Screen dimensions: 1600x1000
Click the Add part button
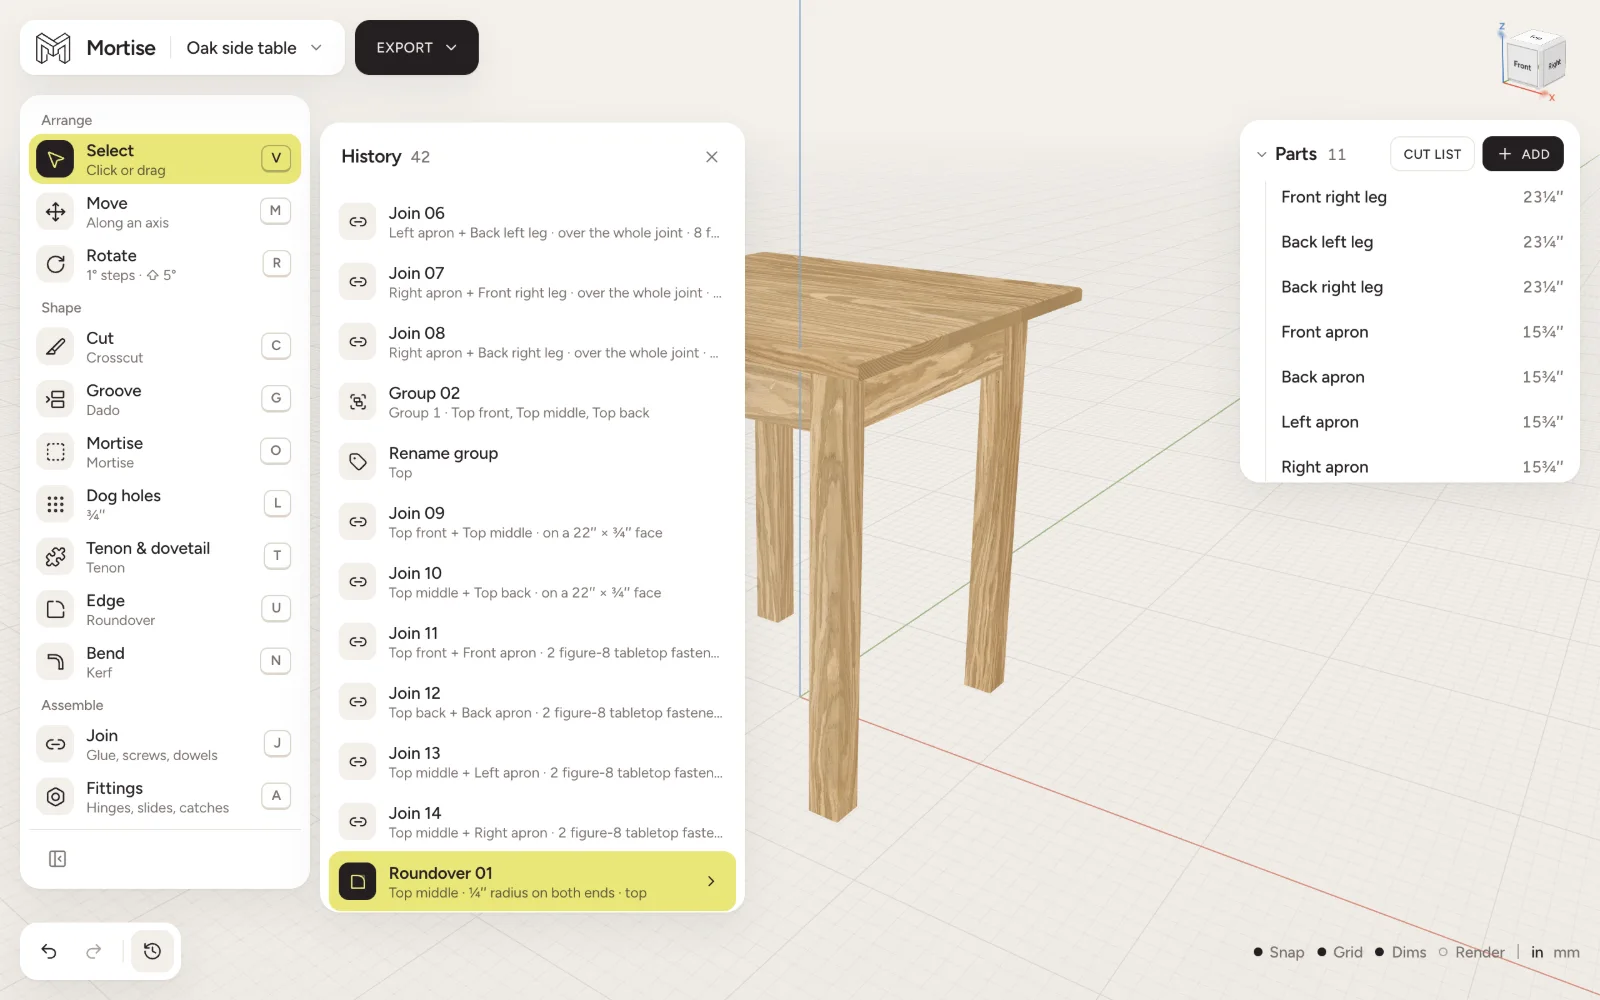point(1523,154)
